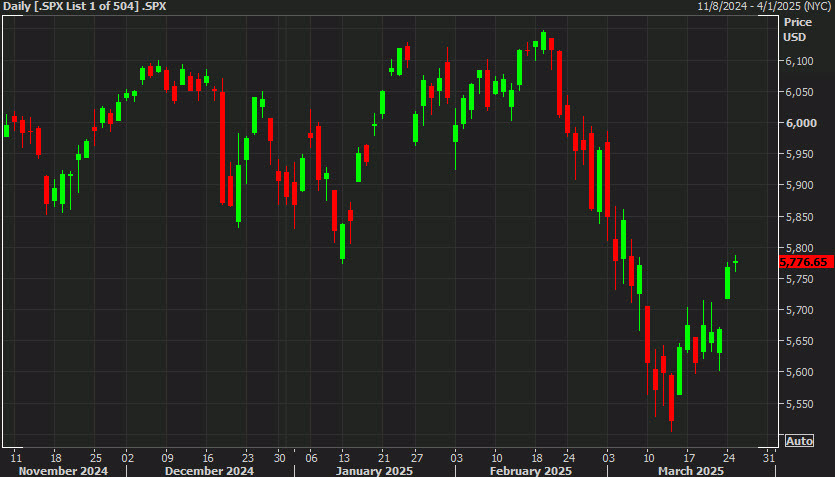The image size is (835, 477).
Task: Click the 'December 2024' month label
Action: click(x=209, y=471)
